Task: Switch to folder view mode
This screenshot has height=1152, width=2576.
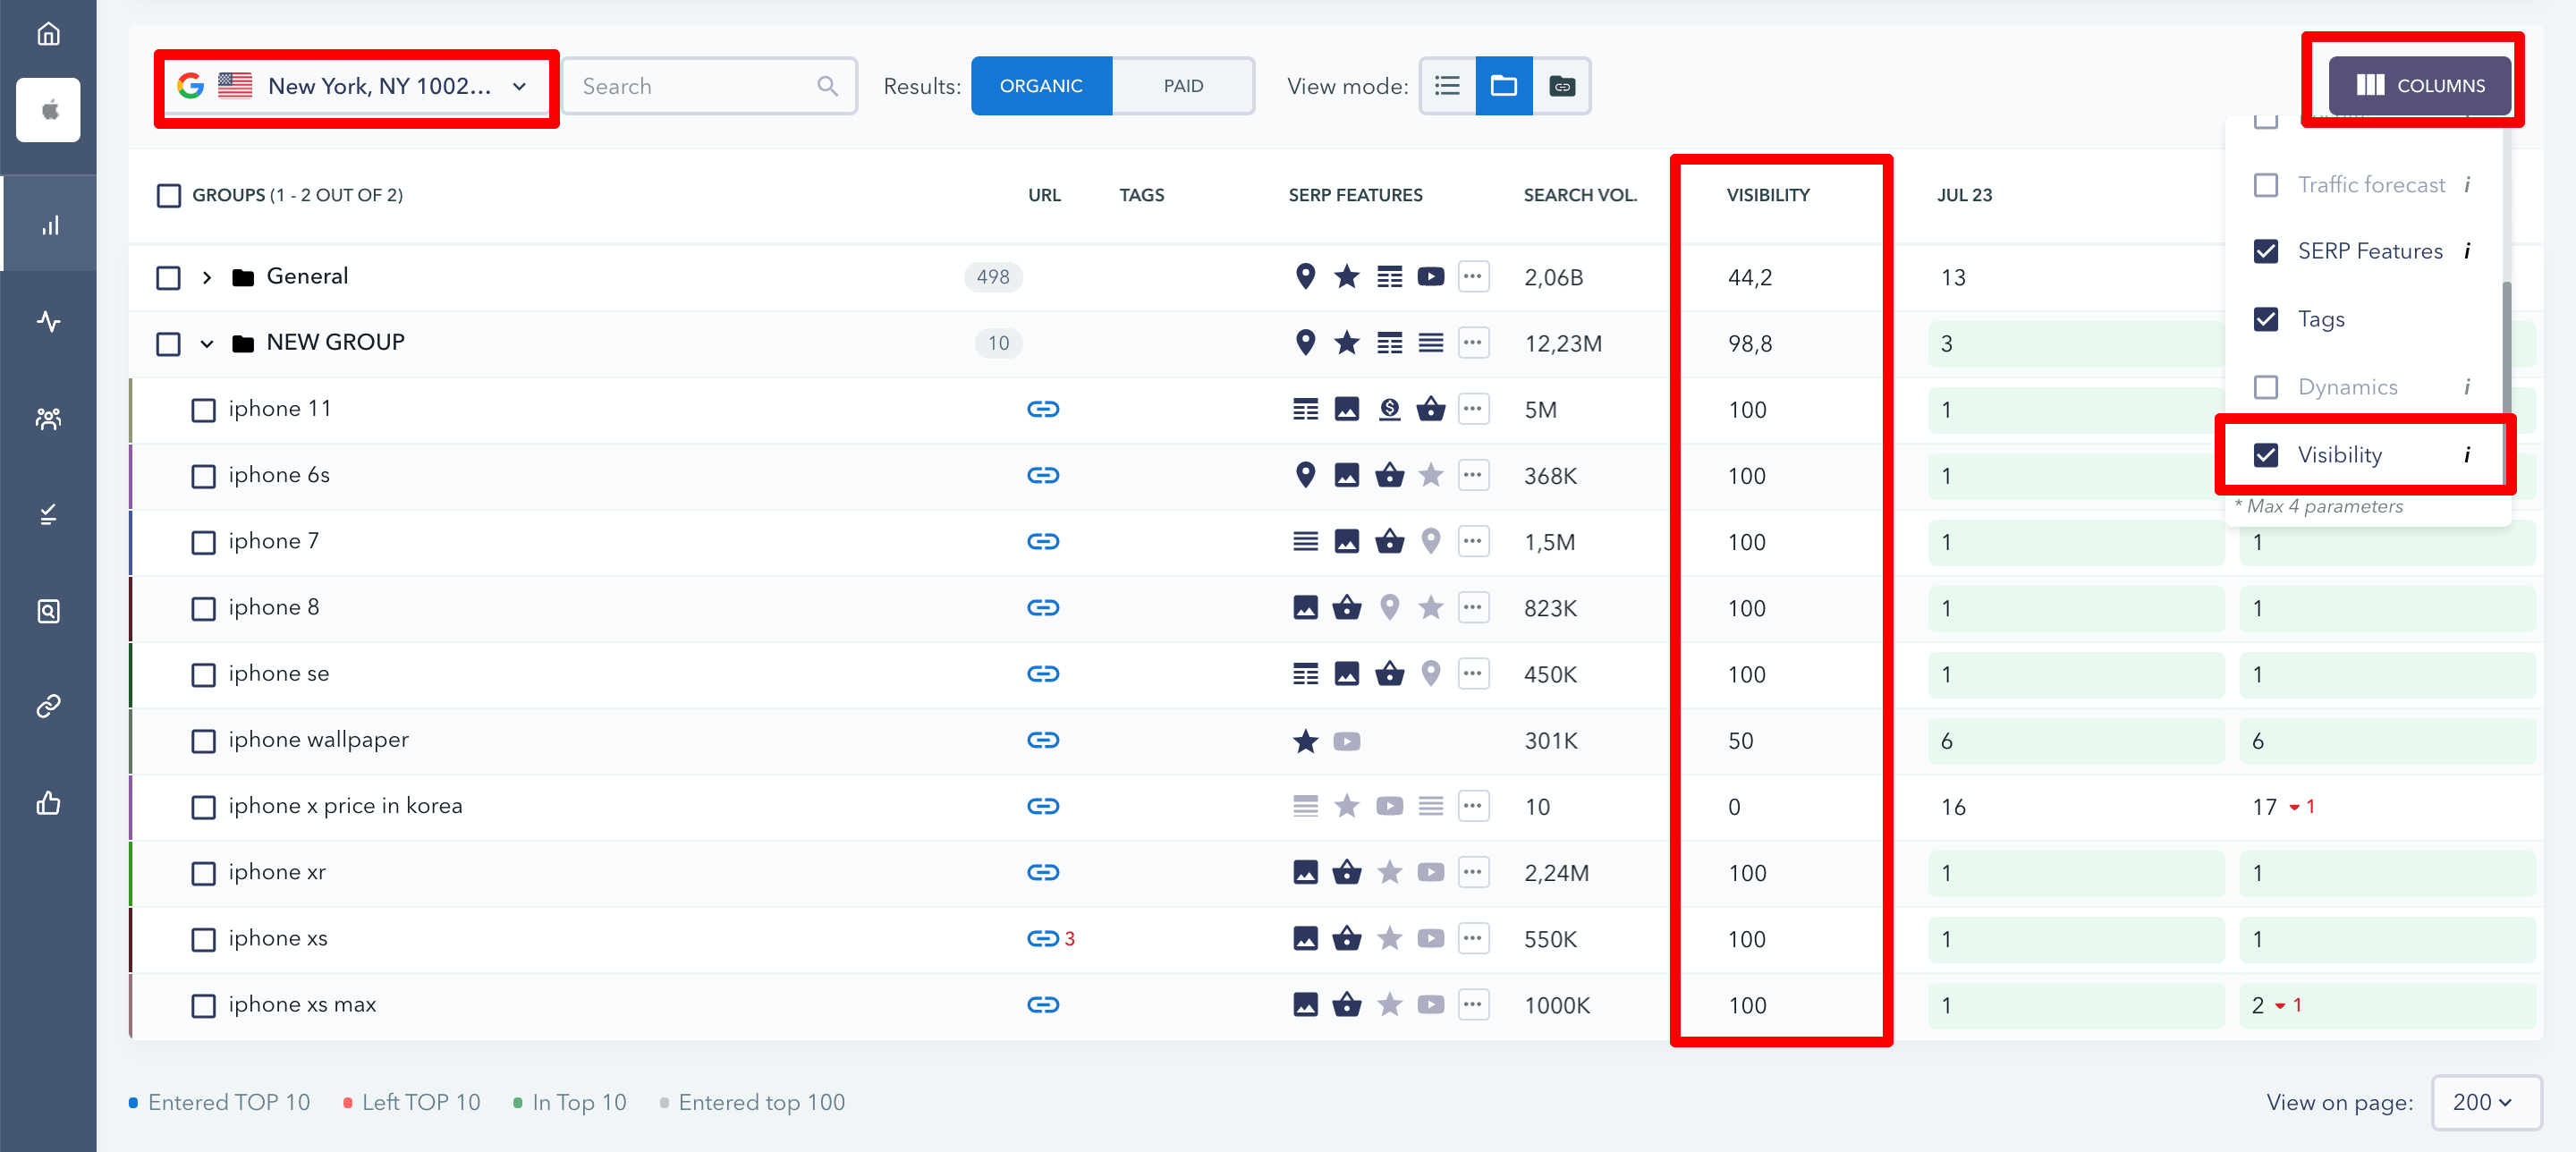Action: point(1503,86)
